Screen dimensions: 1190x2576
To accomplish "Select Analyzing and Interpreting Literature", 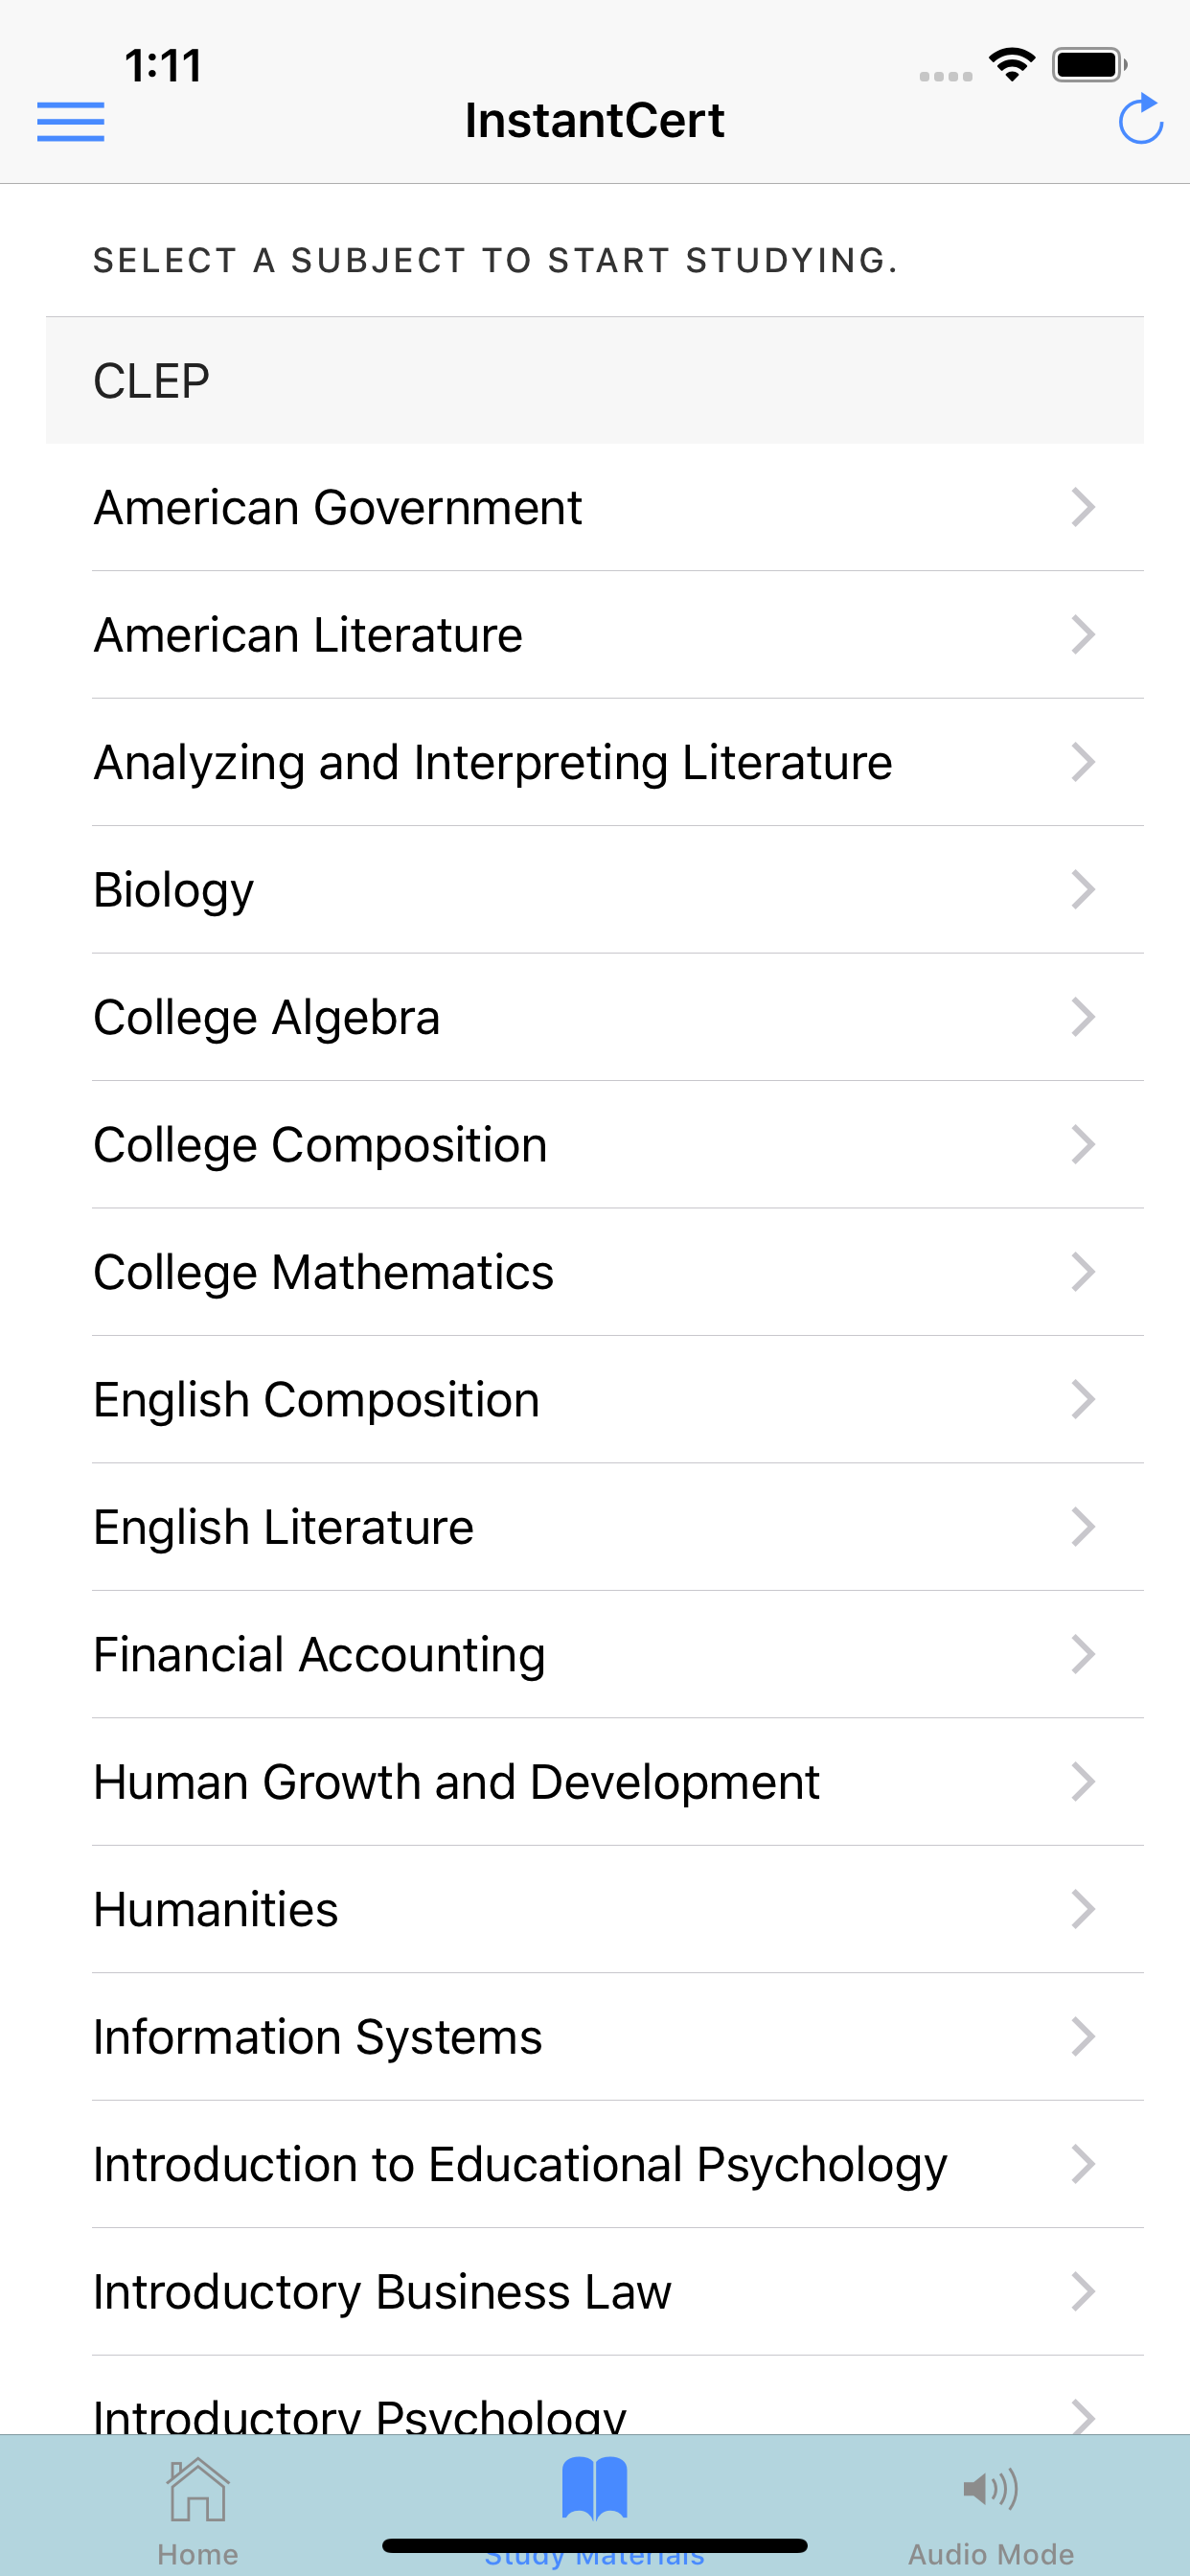I will [x=492, y=763].
